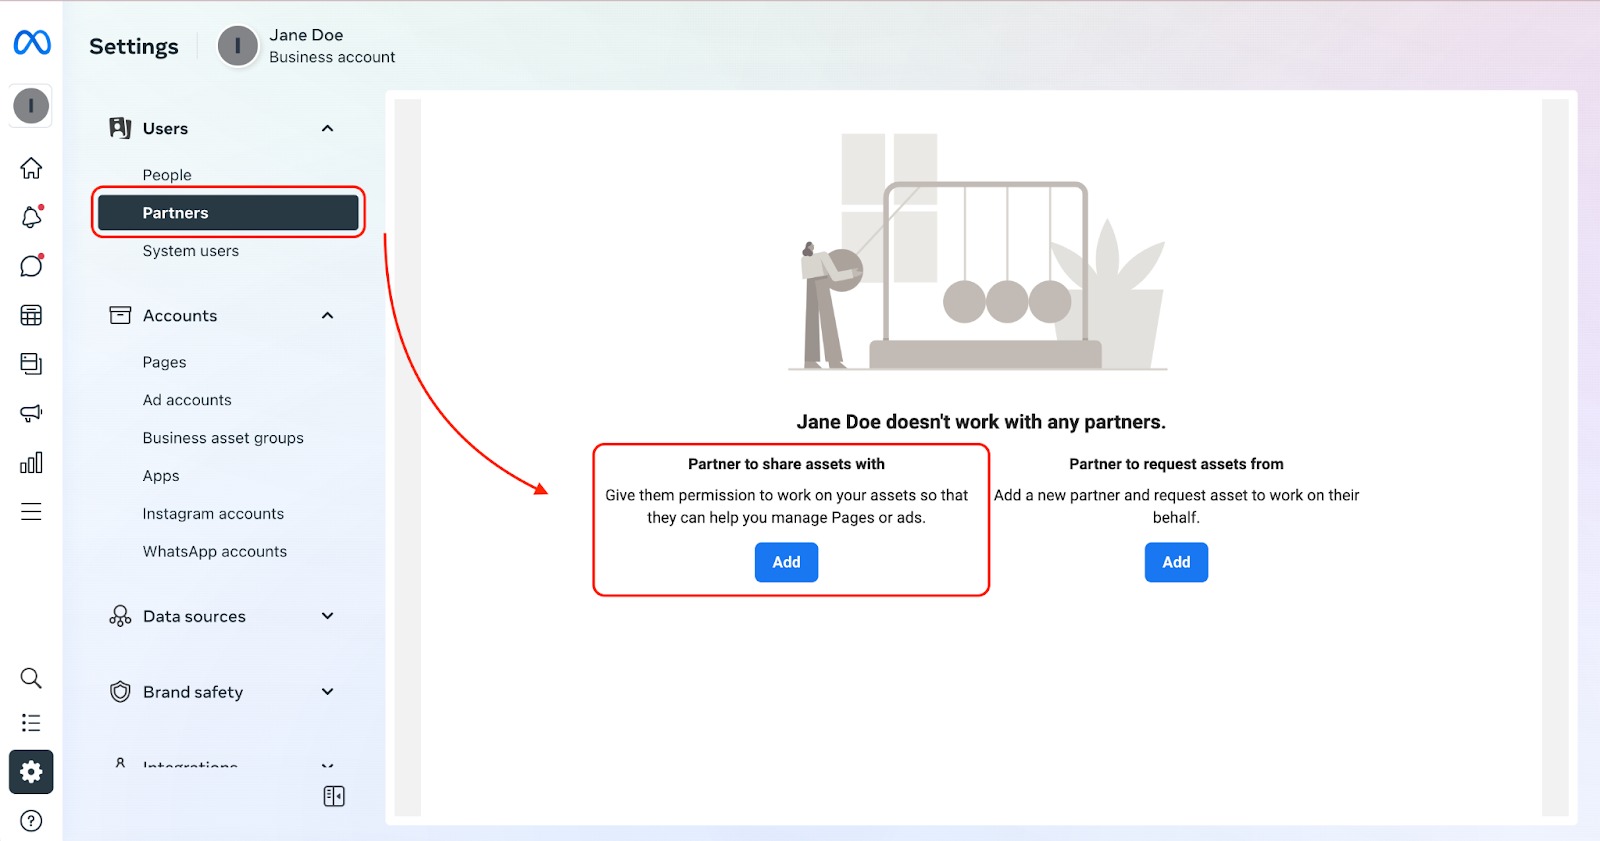Open the help question mark icon
This screenshot has width=1600, height=841.
(31, 821)
